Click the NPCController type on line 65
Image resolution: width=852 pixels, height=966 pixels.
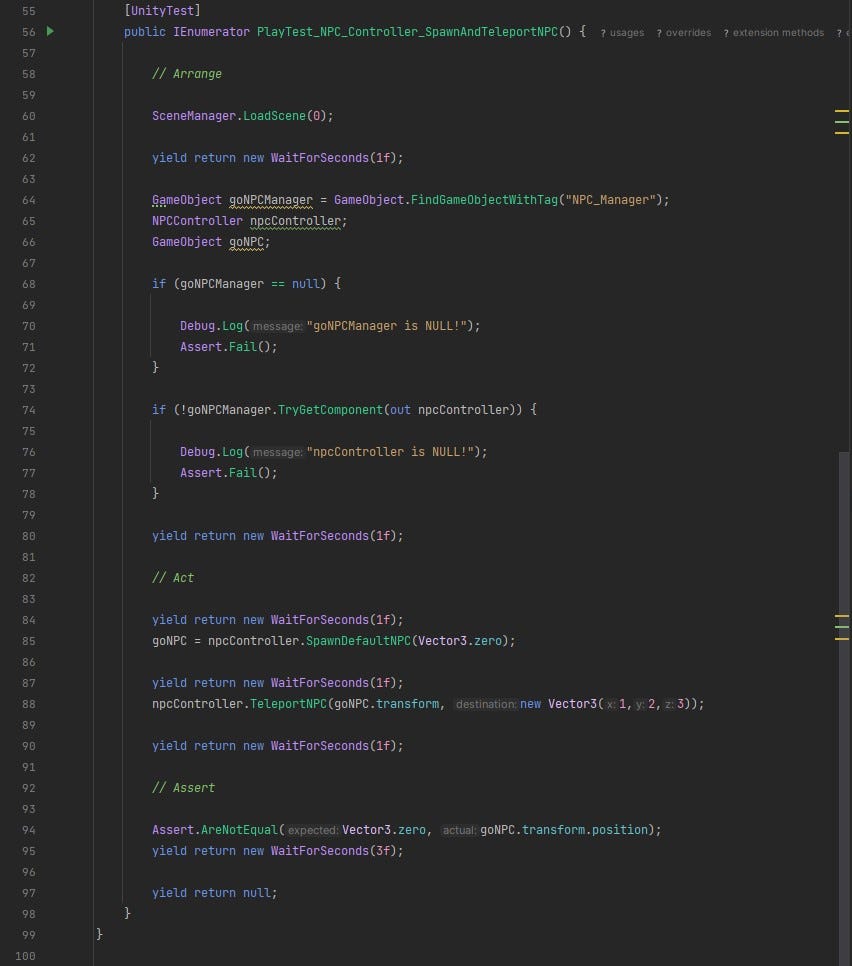(197, 221)
